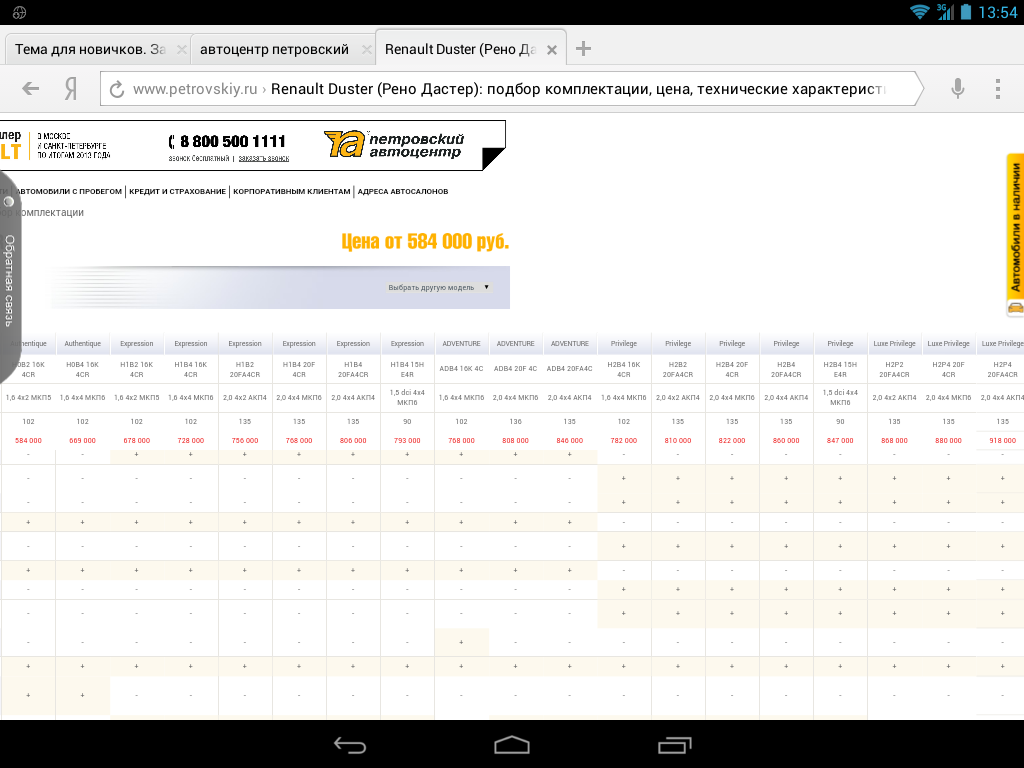Viewport: 1024px width, 768px height.
Task: Click the 806 000 price cell
Action: pyautogui.click(x=353, y=441)
